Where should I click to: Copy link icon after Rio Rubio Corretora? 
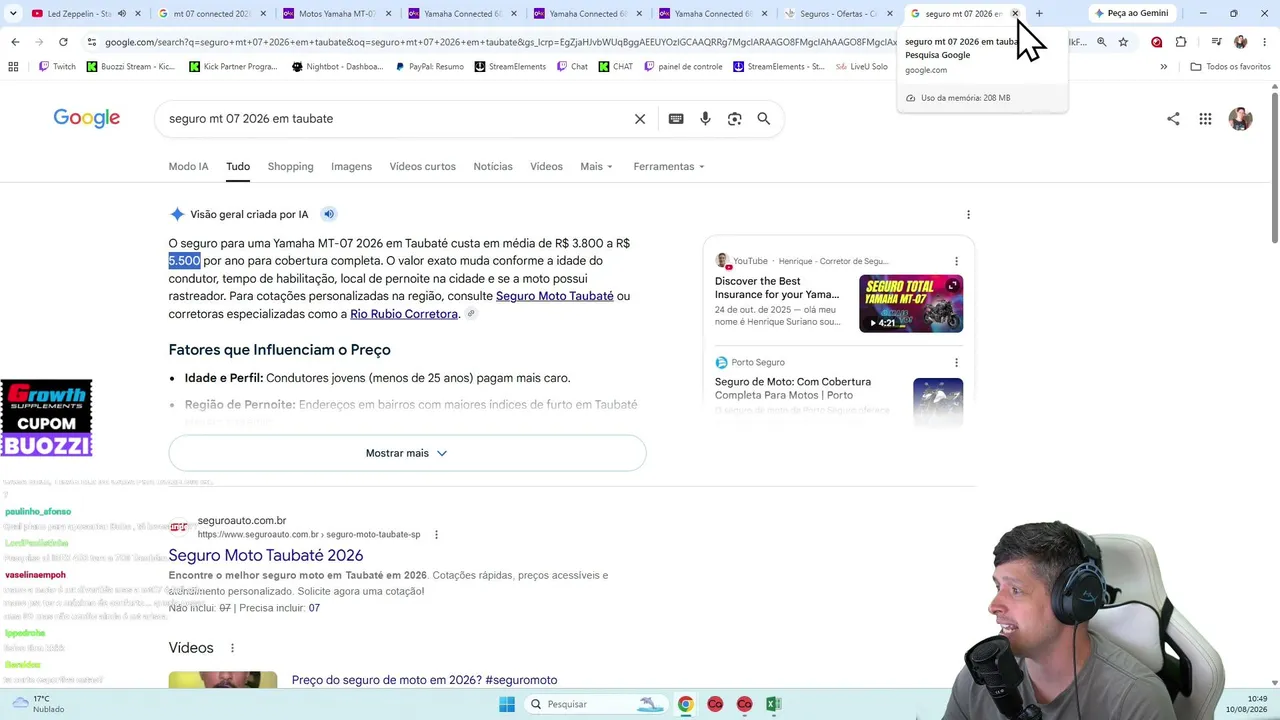tap(471, 314)
